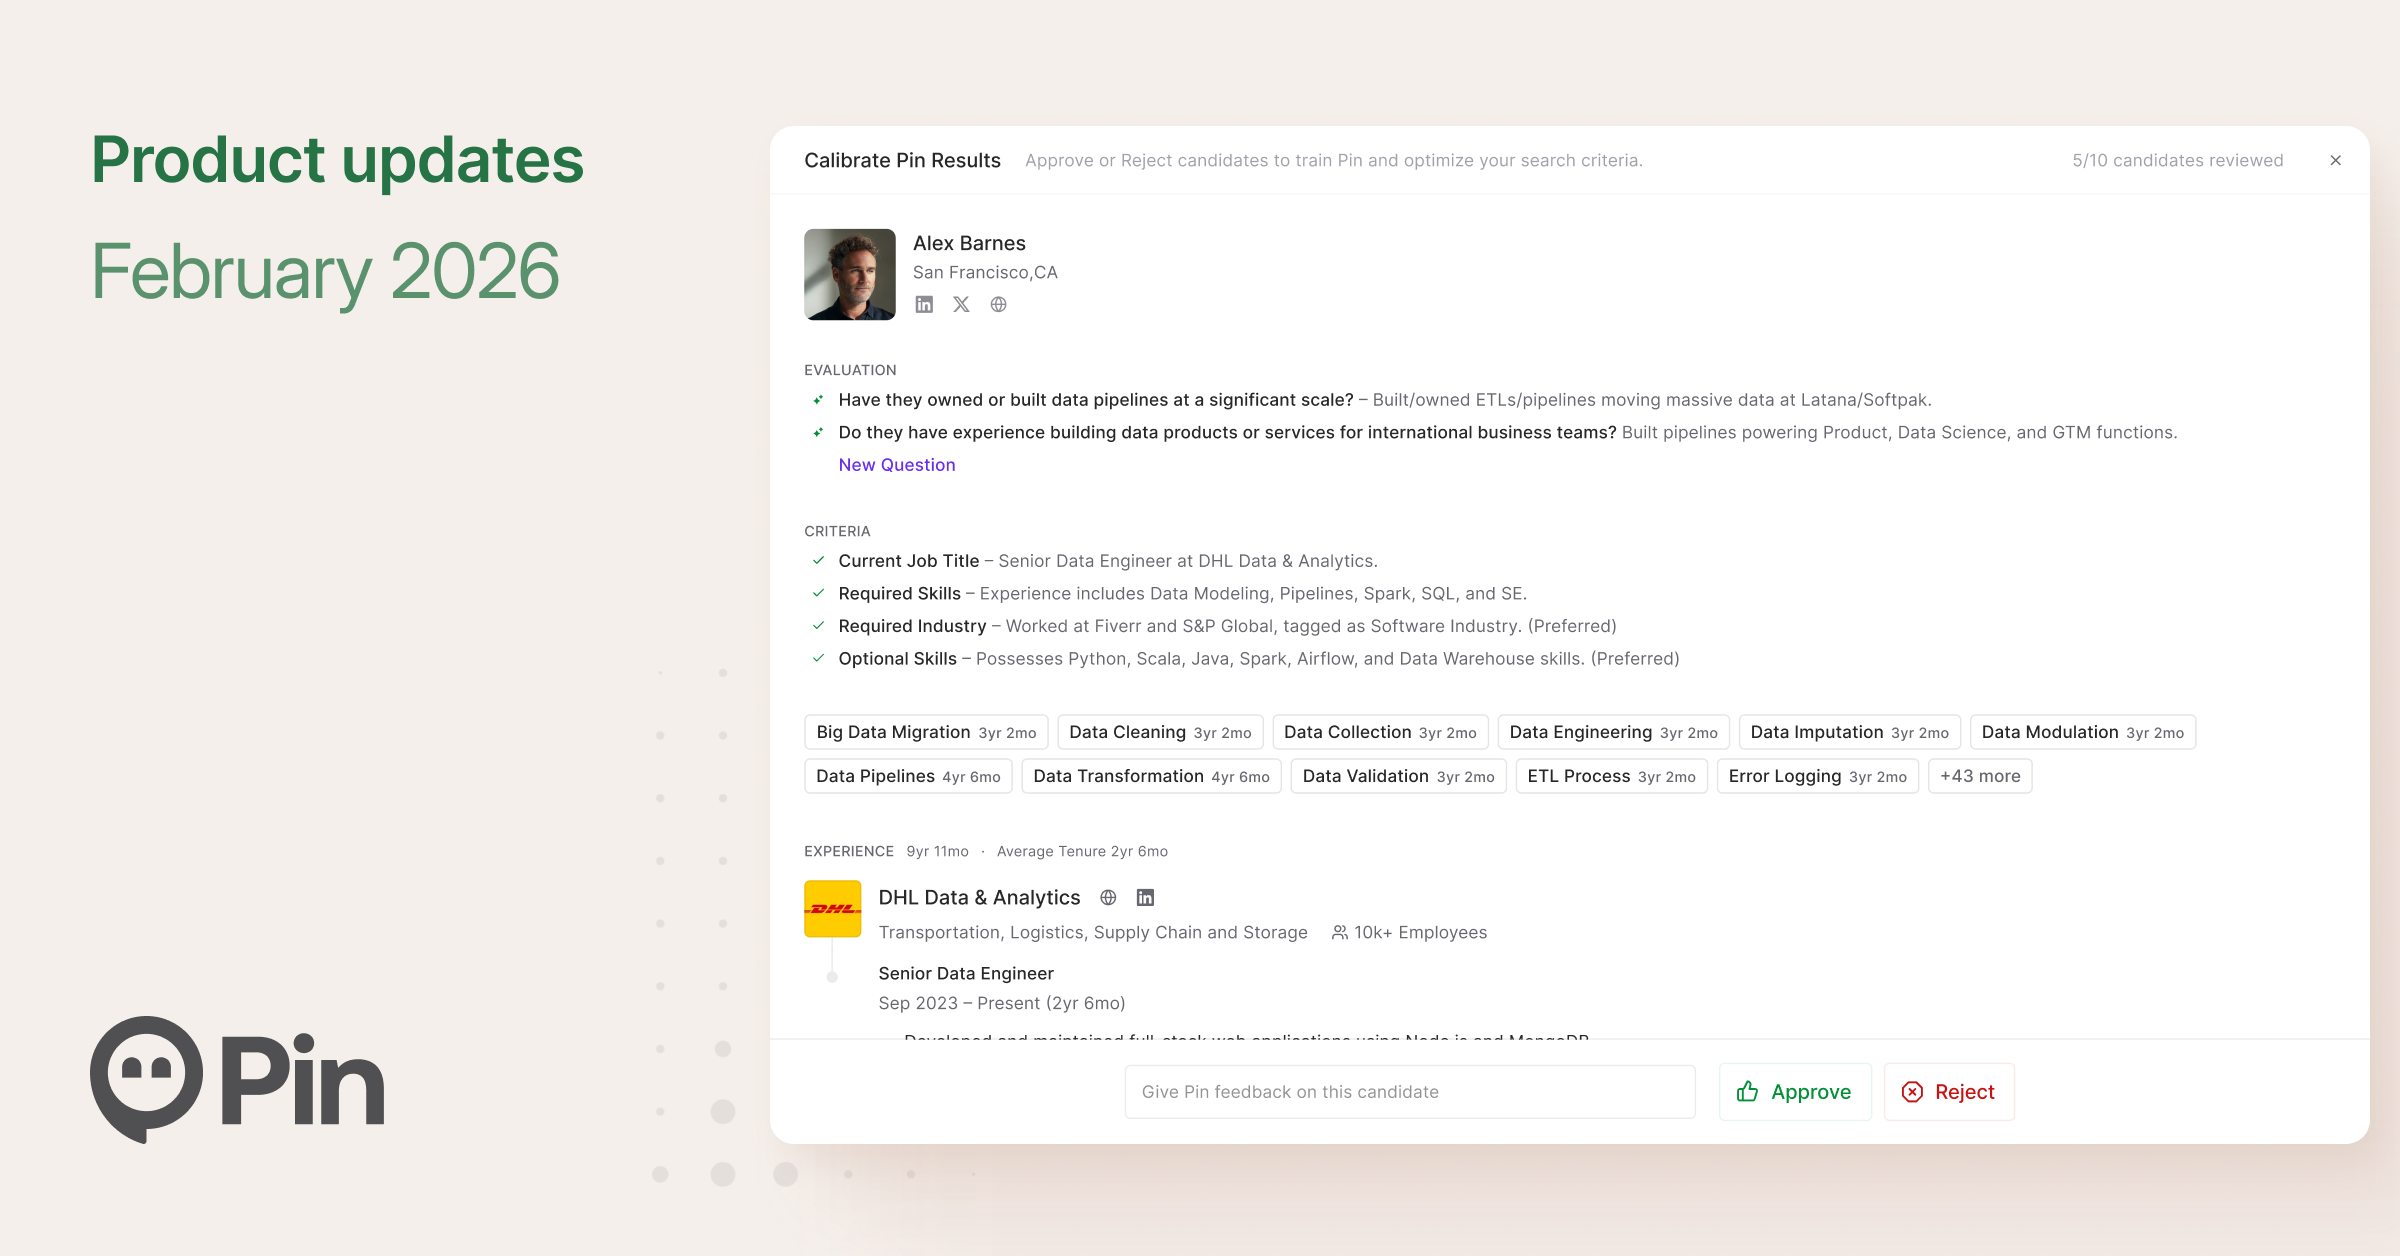Expand the Senior Data Engineer role details

(x=965, y=972)
